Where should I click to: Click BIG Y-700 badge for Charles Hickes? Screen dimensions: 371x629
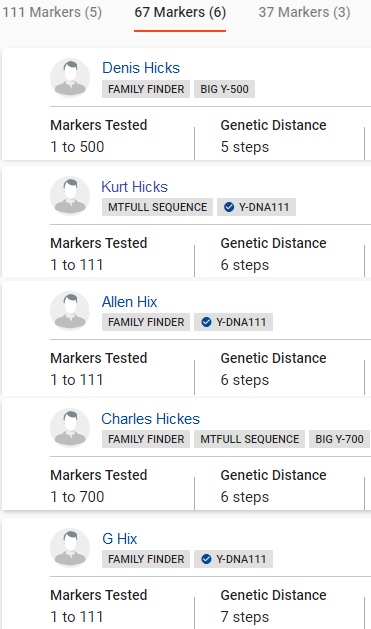coord(339,439)
